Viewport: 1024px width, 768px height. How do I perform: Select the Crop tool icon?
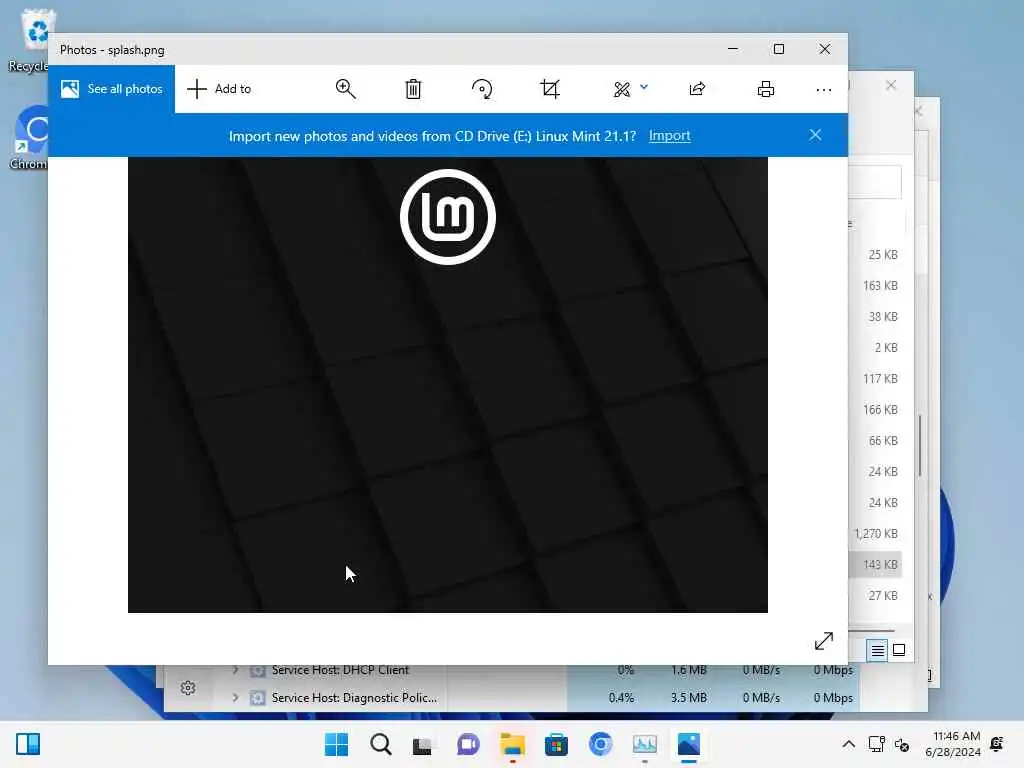coord(550,89)
